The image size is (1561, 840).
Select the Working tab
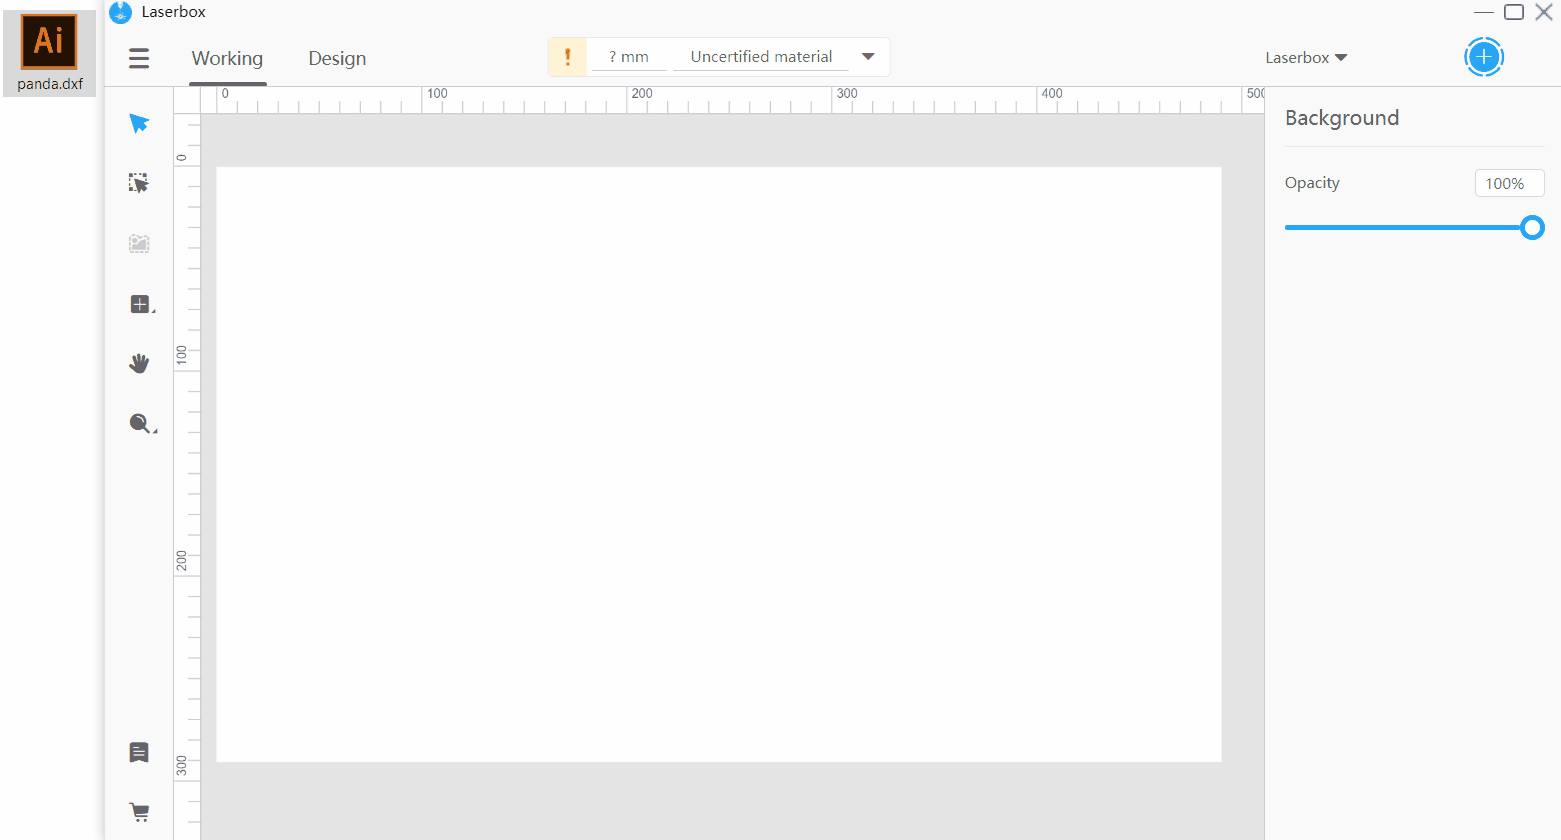click(227, 58)
